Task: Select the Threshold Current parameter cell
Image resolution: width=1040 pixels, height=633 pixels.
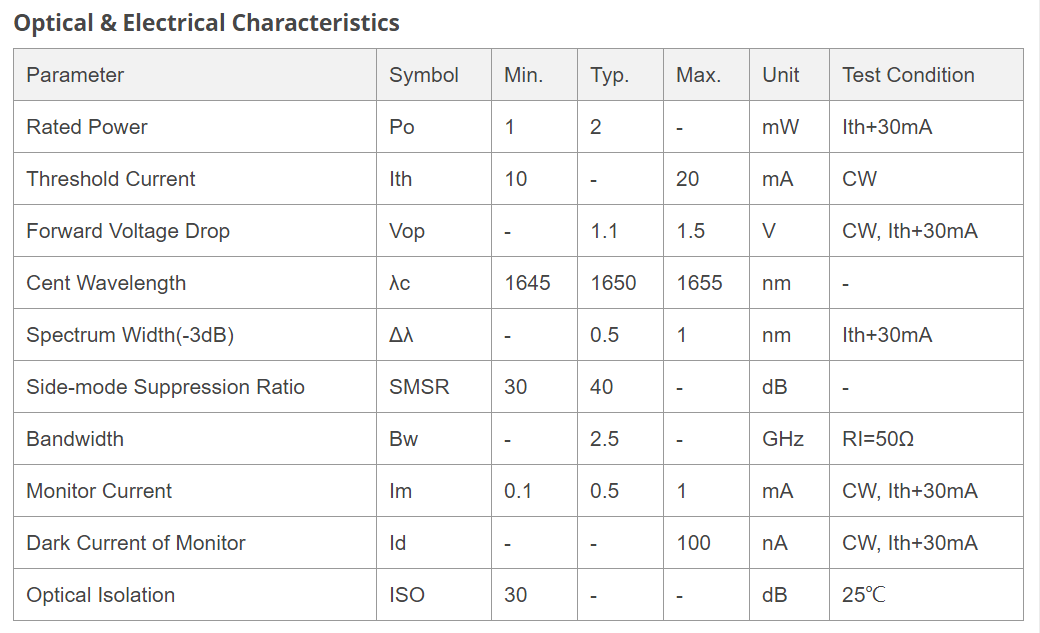Action: [x=195, y=179]
